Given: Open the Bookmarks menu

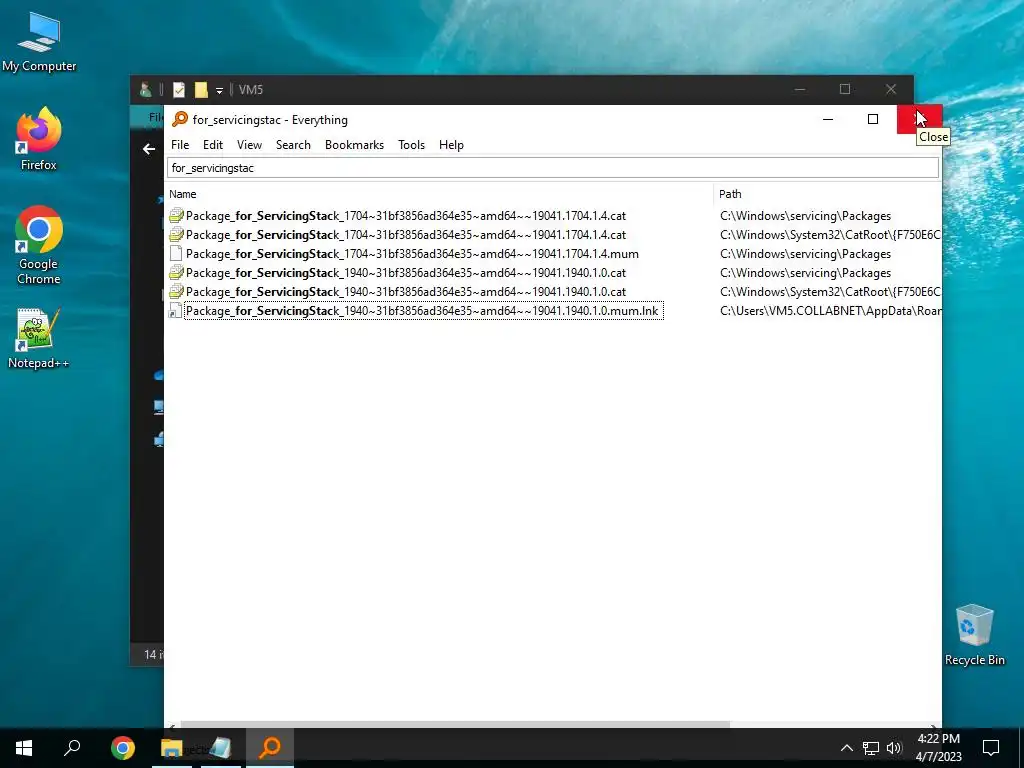Looking at the screenshot, I should tap(354, 145).
